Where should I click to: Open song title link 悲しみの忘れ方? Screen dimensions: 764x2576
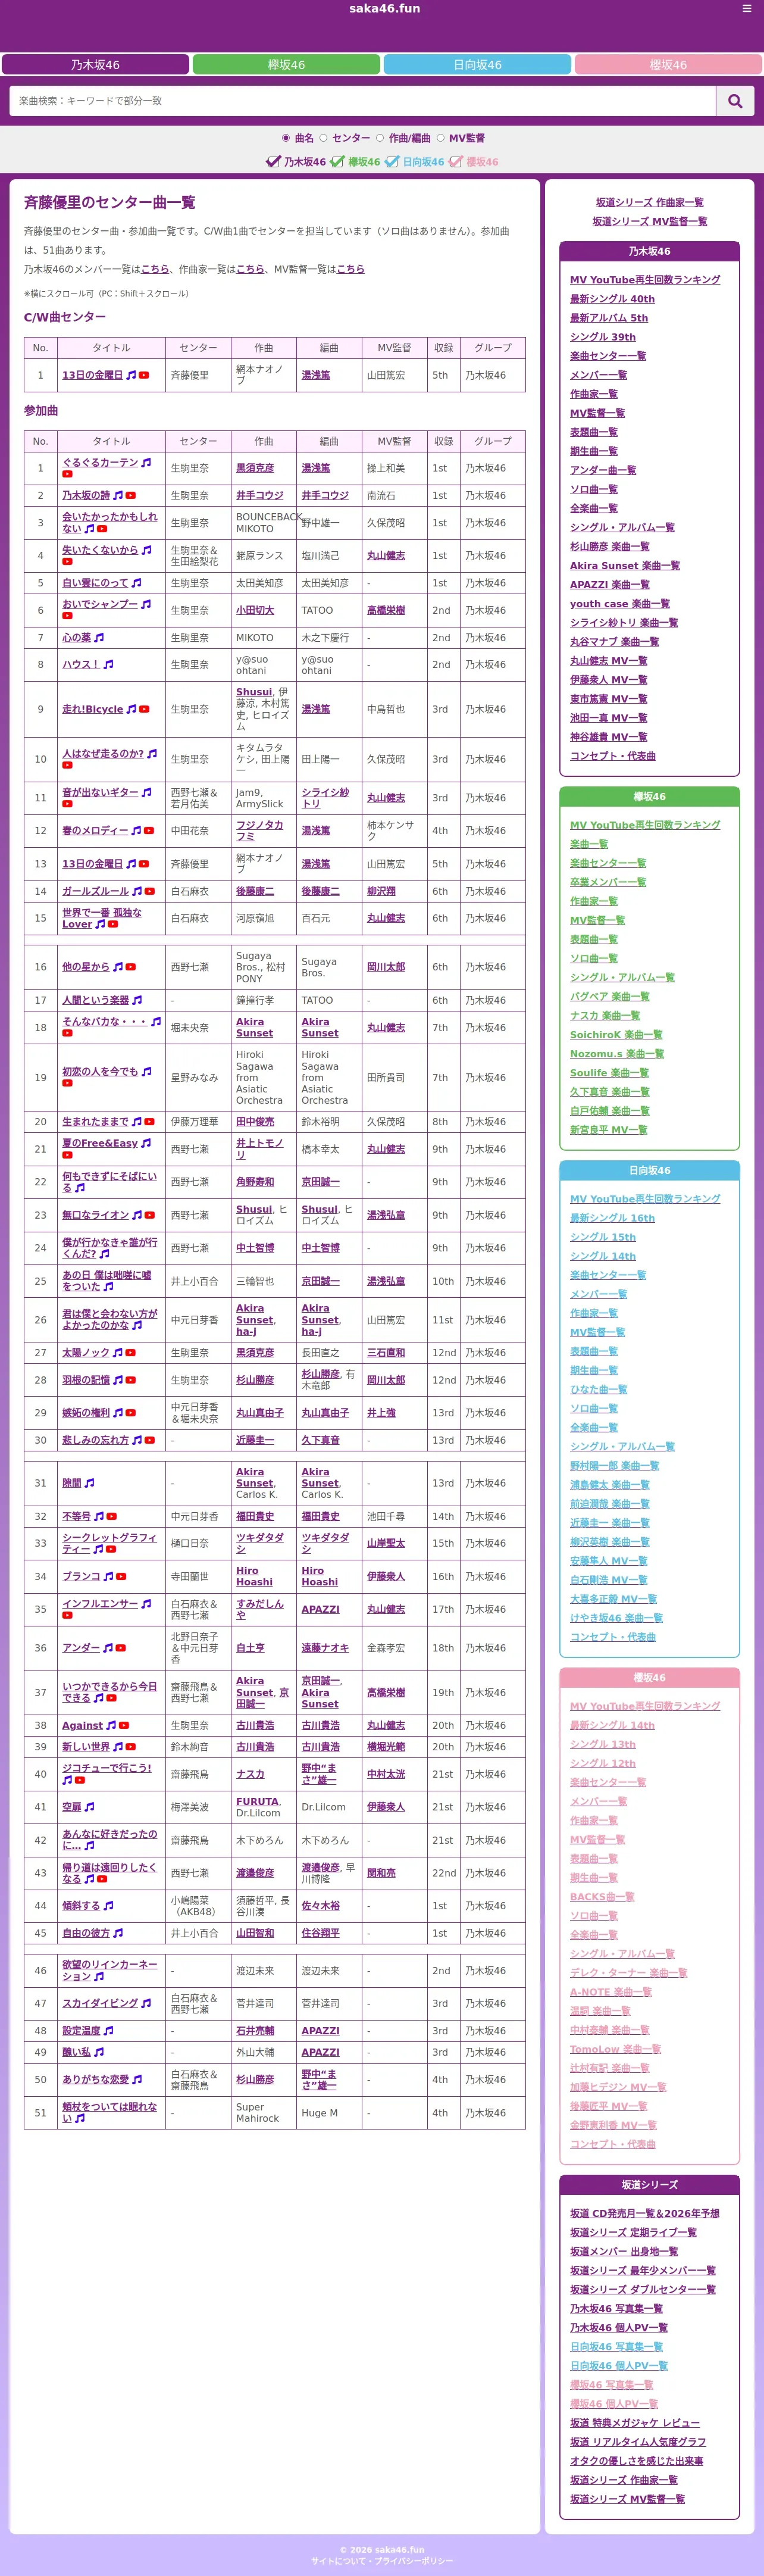[x=95, y=1440]
